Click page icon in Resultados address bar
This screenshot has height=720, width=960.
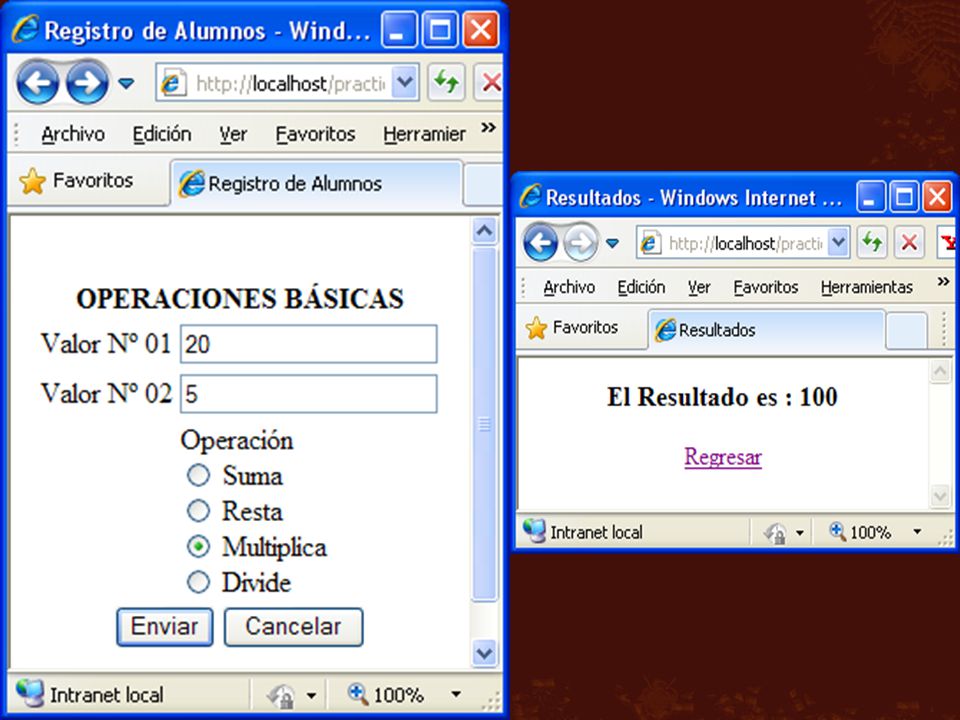[650, 244]
